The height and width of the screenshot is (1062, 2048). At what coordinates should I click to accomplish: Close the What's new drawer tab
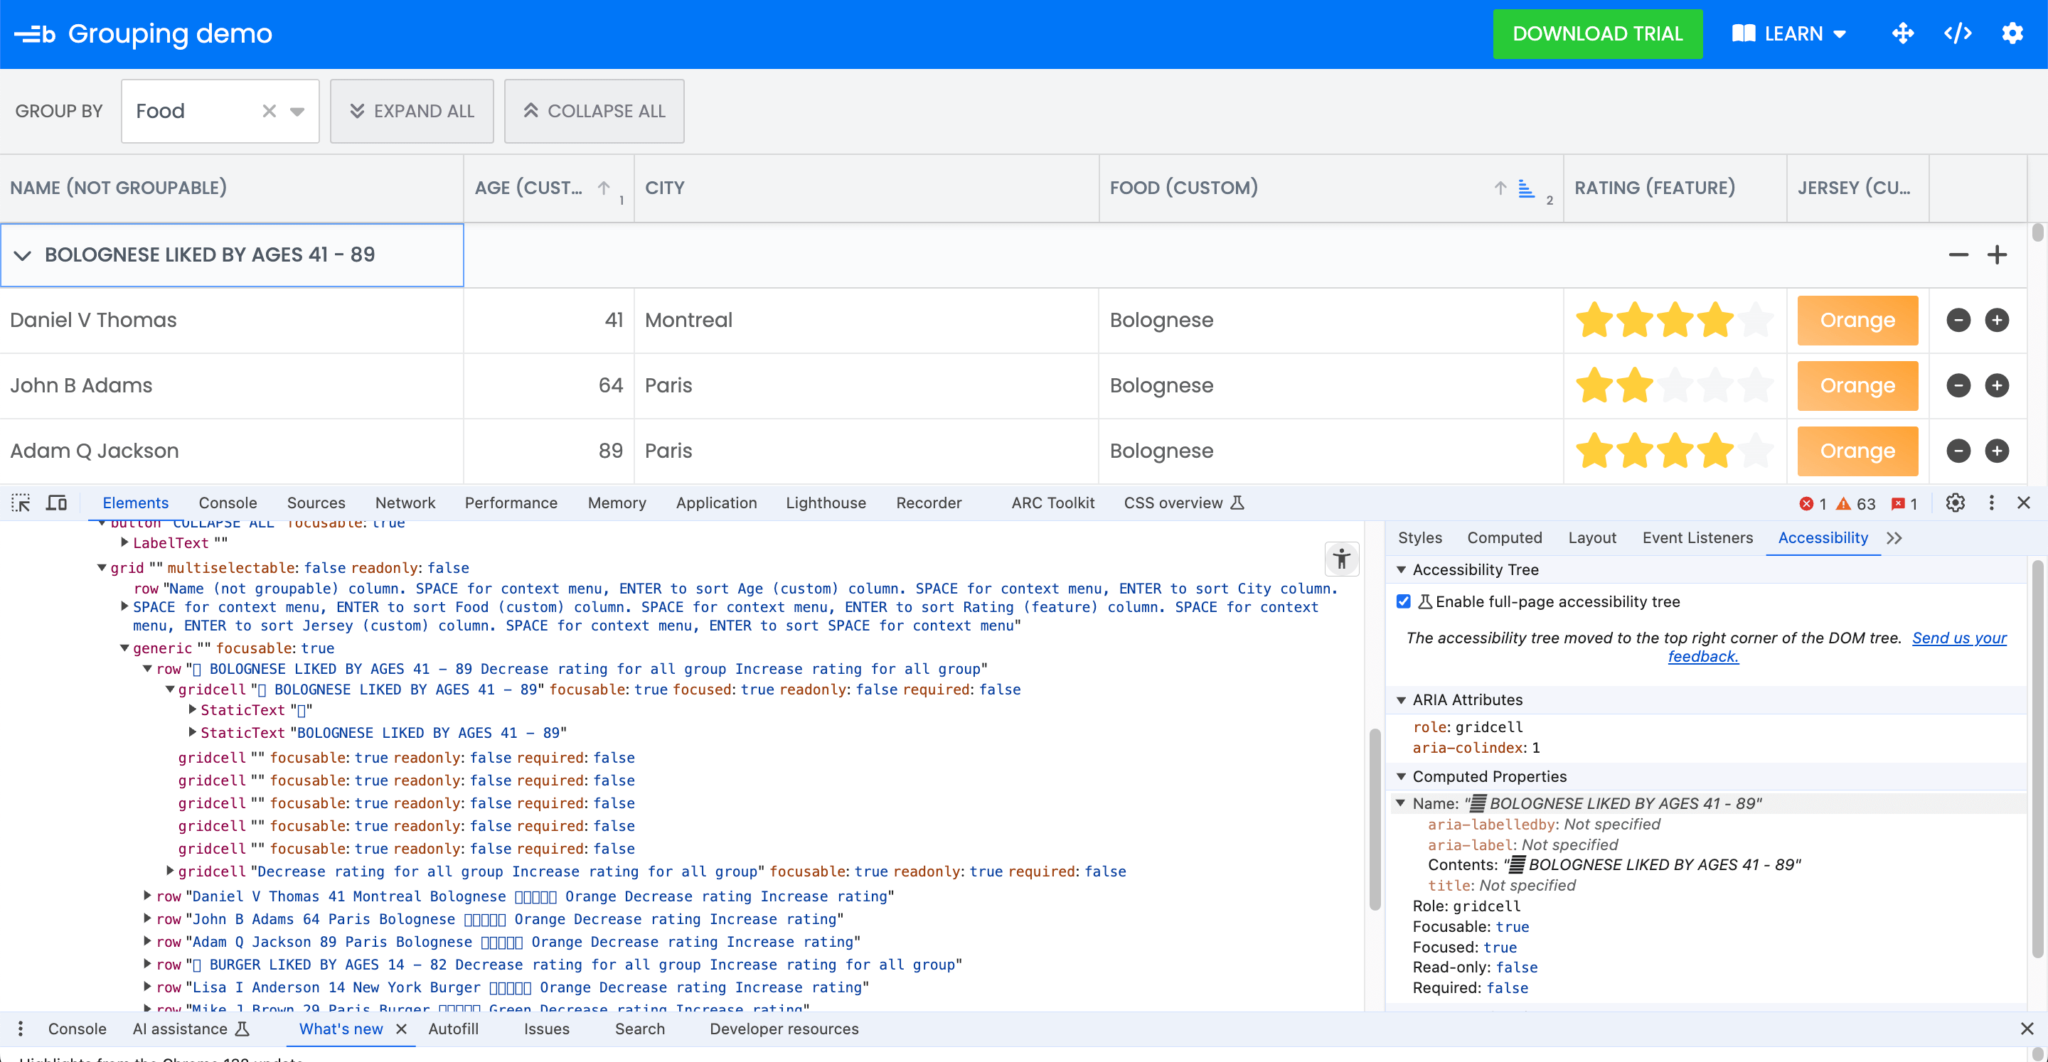pyautogui.click(x=402, y=1029)
